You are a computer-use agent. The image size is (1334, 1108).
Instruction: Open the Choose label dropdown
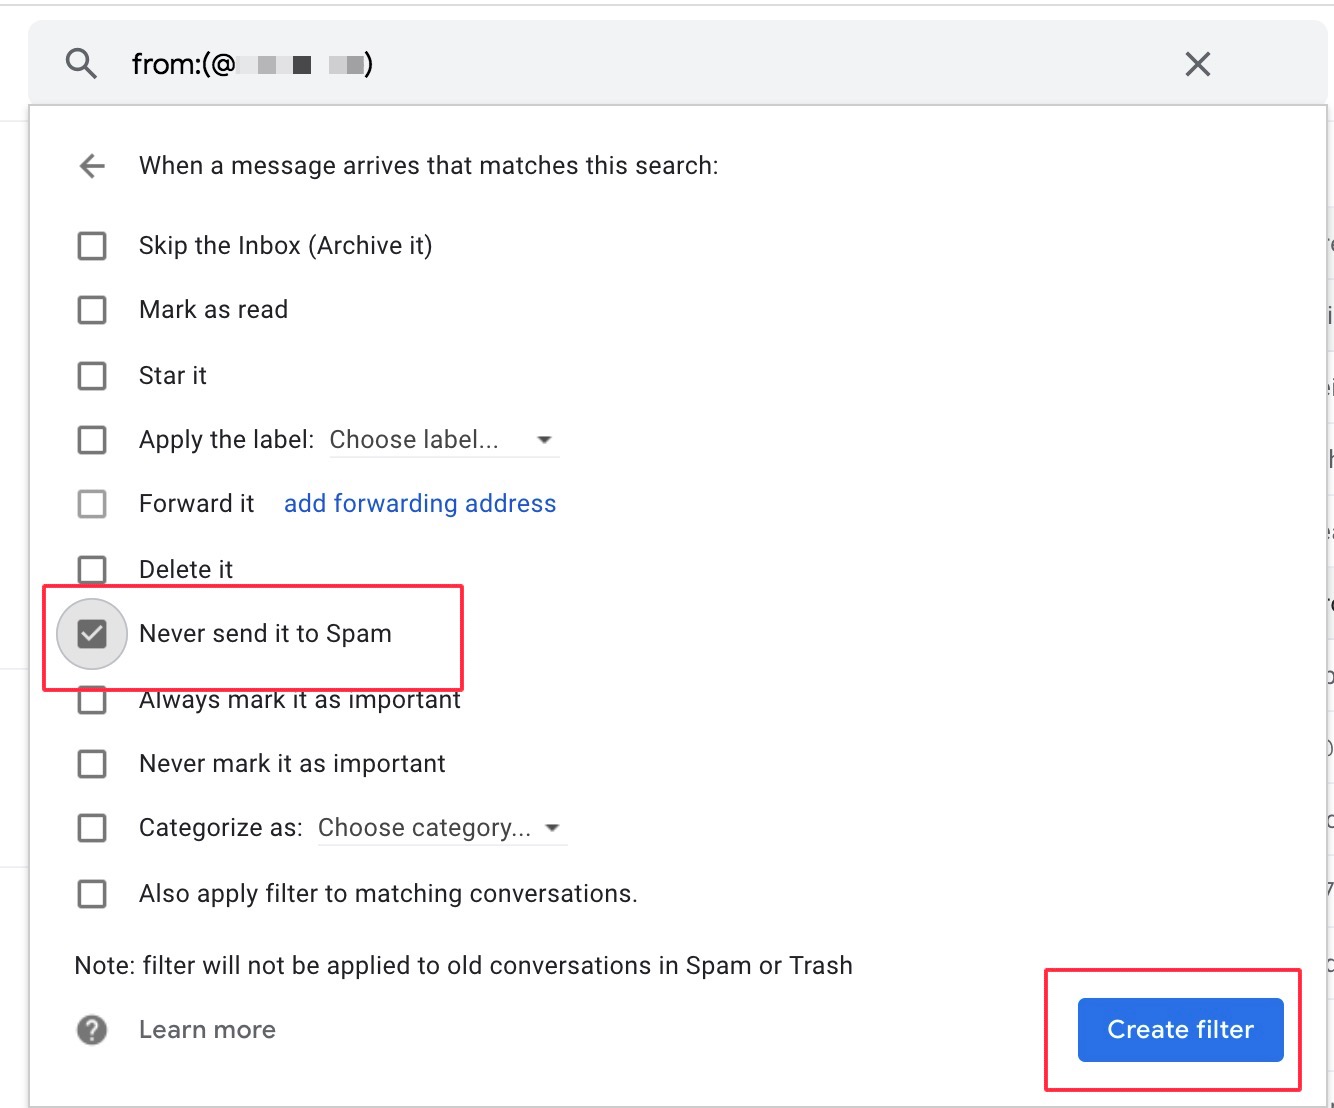(443, 439)
